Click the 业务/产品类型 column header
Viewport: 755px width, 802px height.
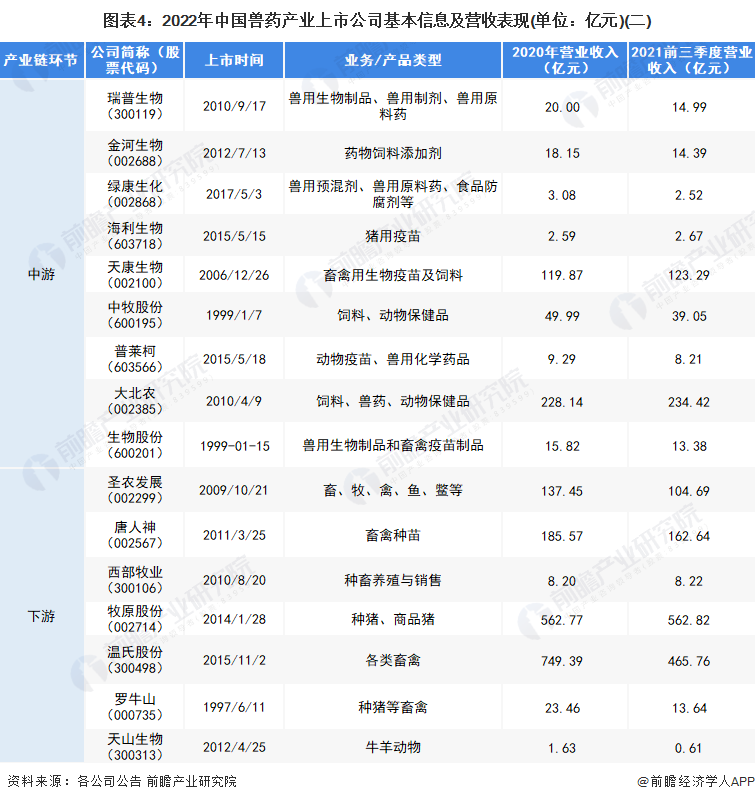coord(393,60)
